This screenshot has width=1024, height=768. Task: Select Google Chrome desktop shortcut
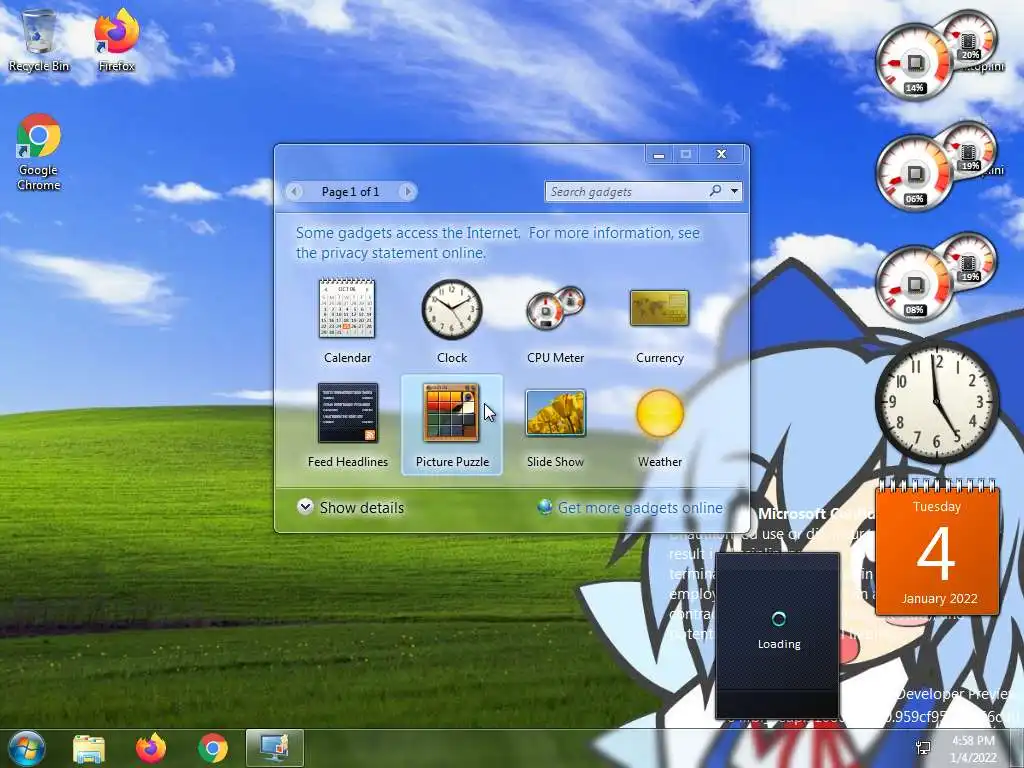(39, 152)
